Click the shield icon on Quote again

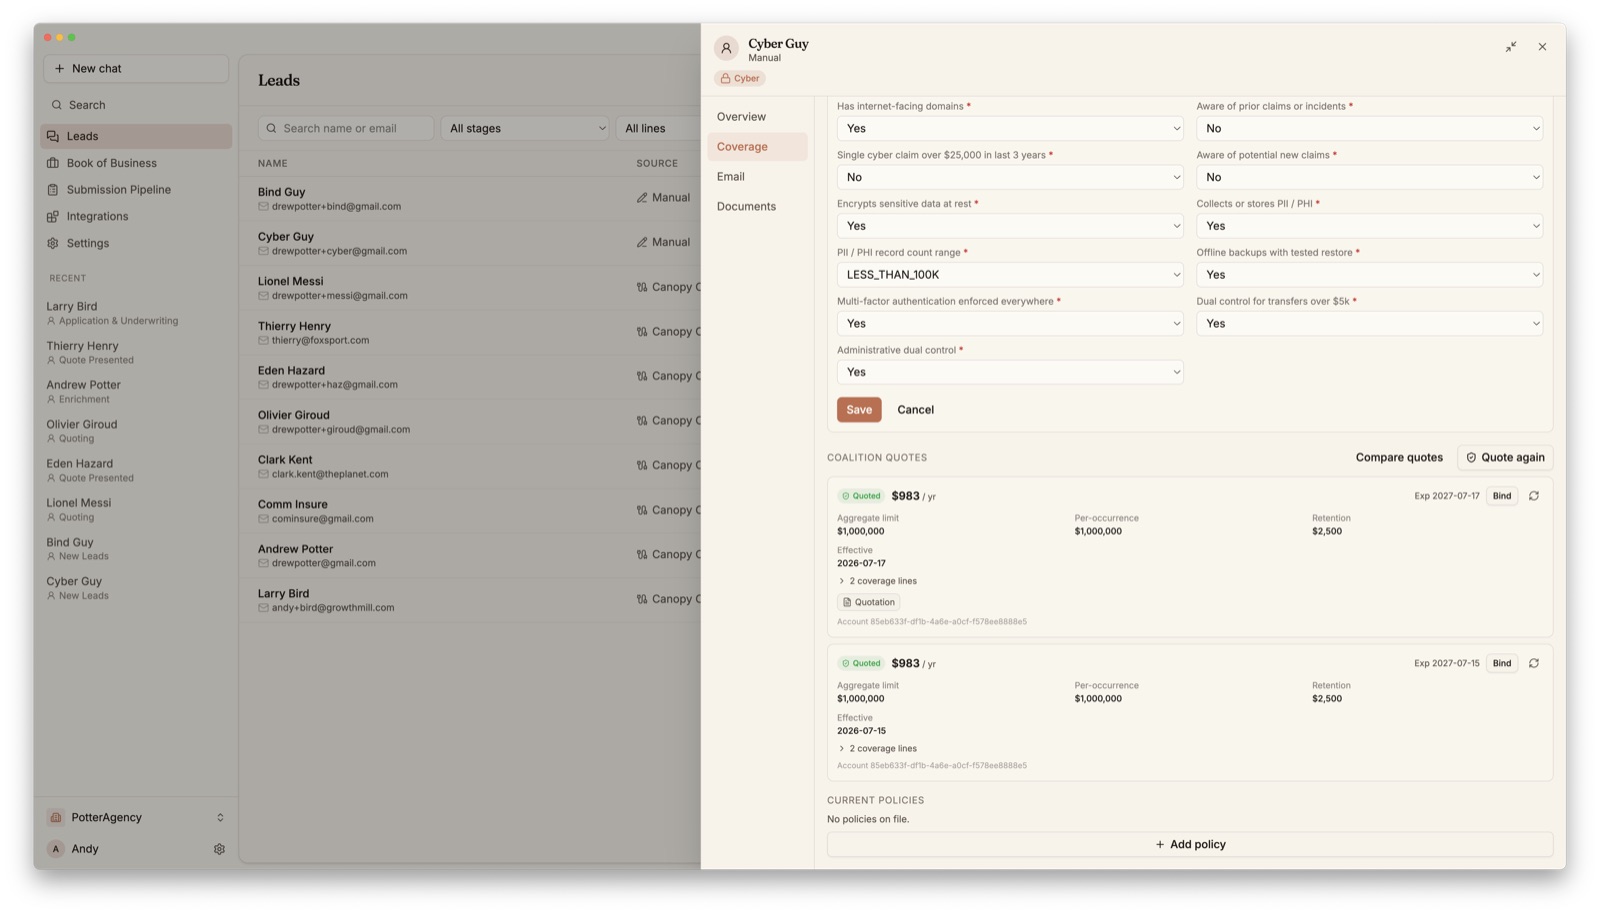point(1471,458)
